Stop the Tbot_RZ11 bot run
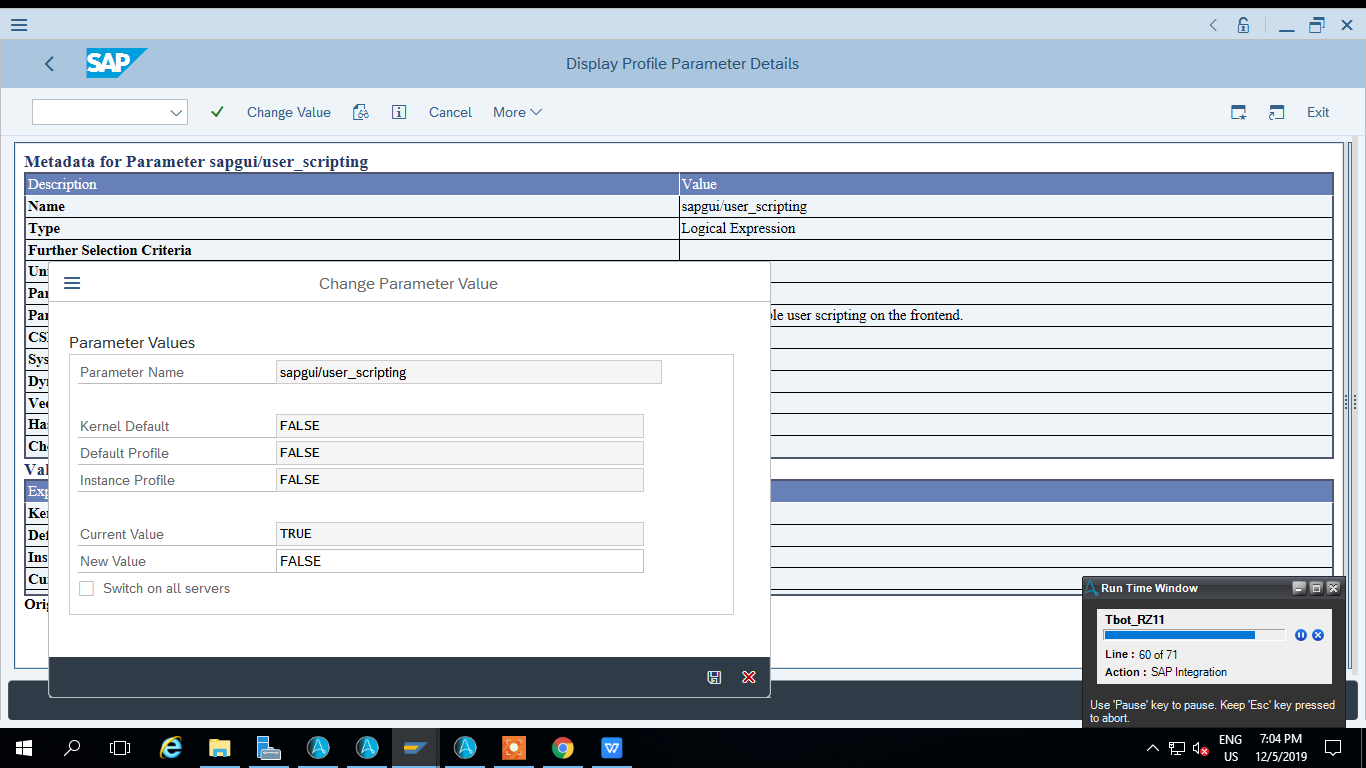The image size is (1366, 768). point(1318,635)
